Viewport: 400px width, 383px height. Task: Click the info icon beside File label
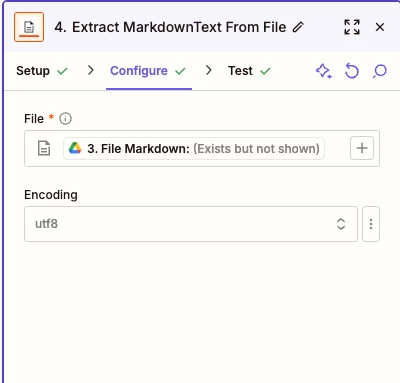click(65, 119)
